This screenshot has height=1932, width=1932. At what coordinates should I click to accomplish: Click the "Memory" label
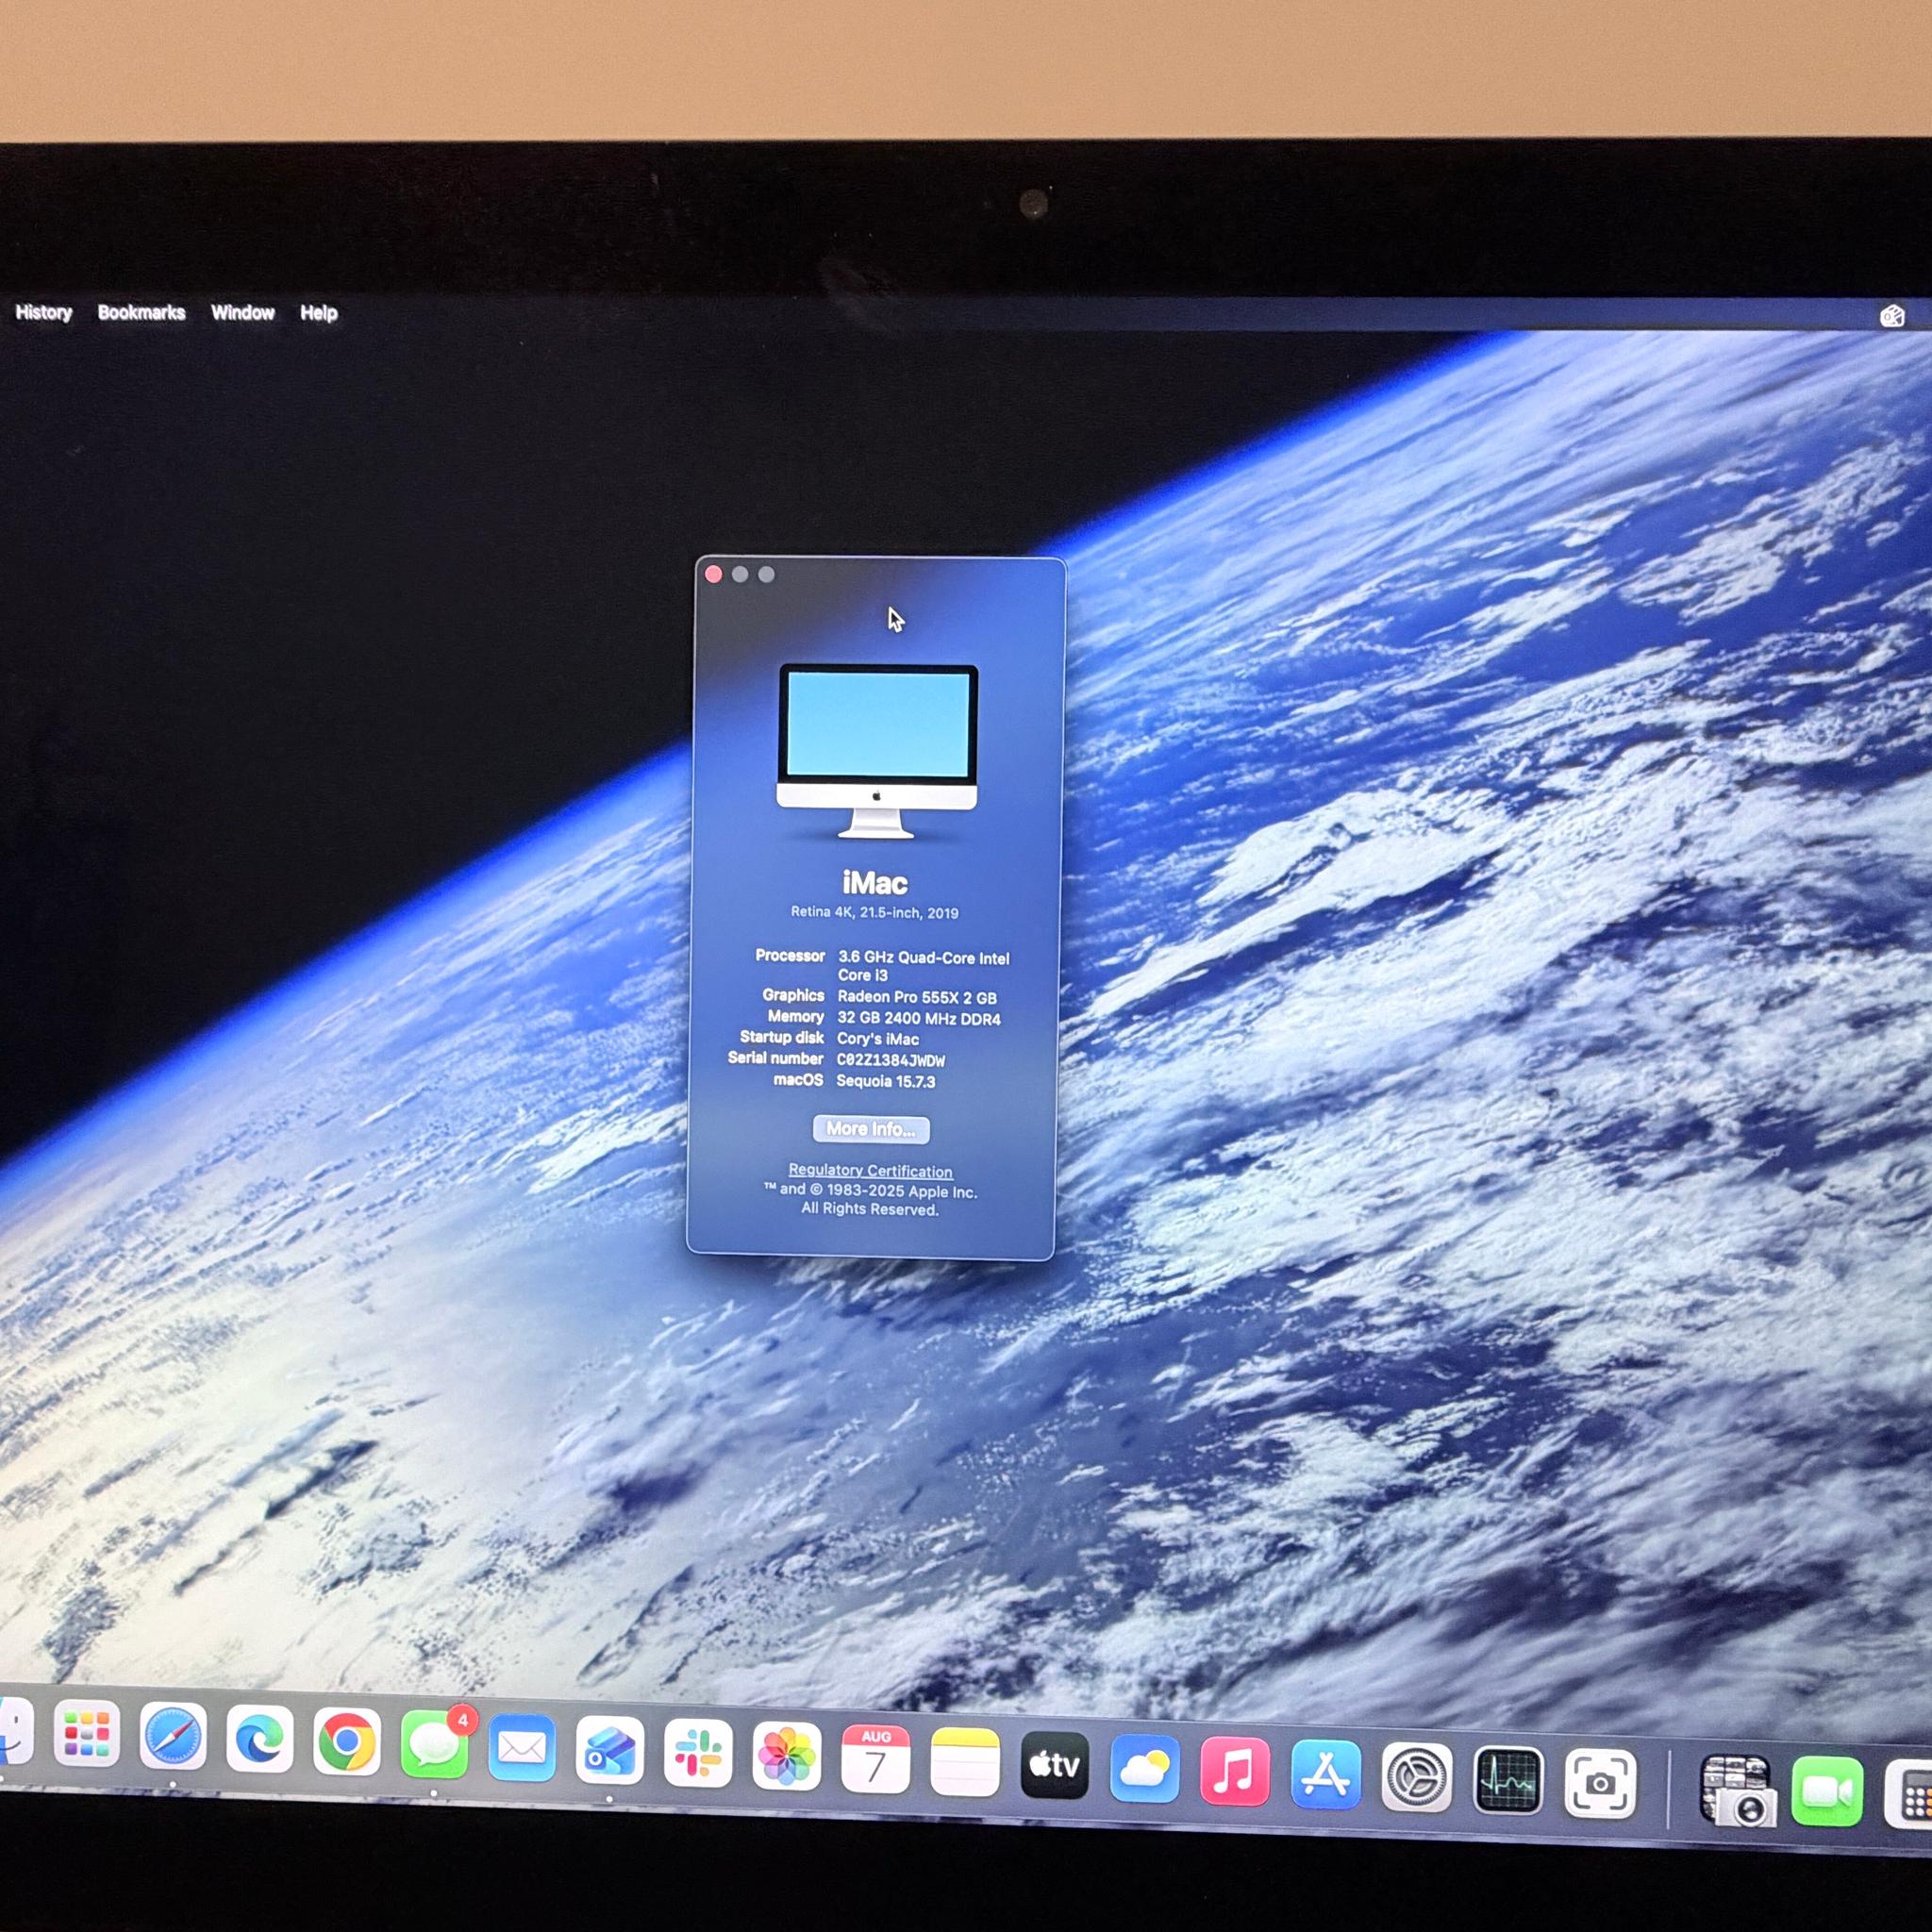click(x=795, y=1016)
